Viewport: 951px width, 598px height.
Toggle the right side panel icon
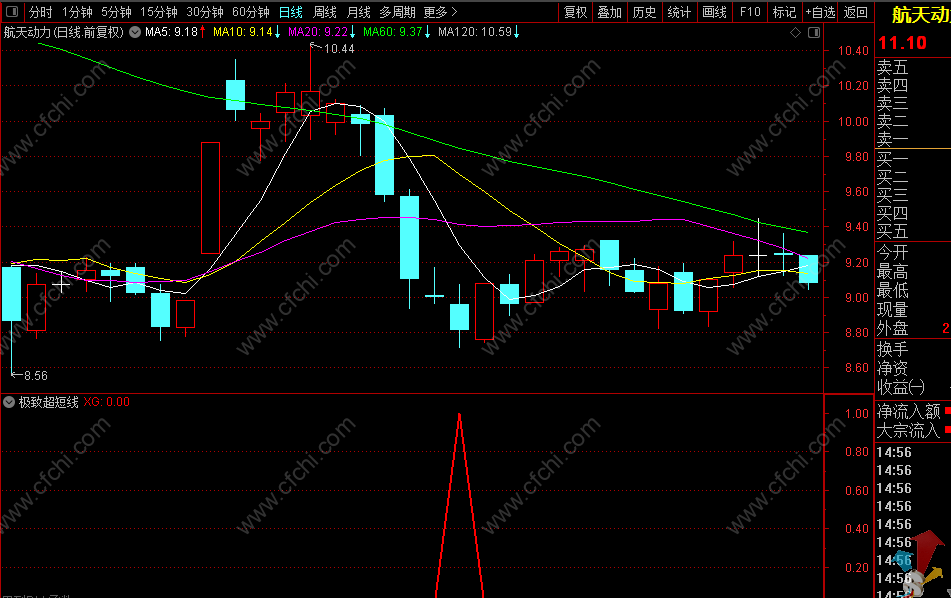[x=814, y=33]
